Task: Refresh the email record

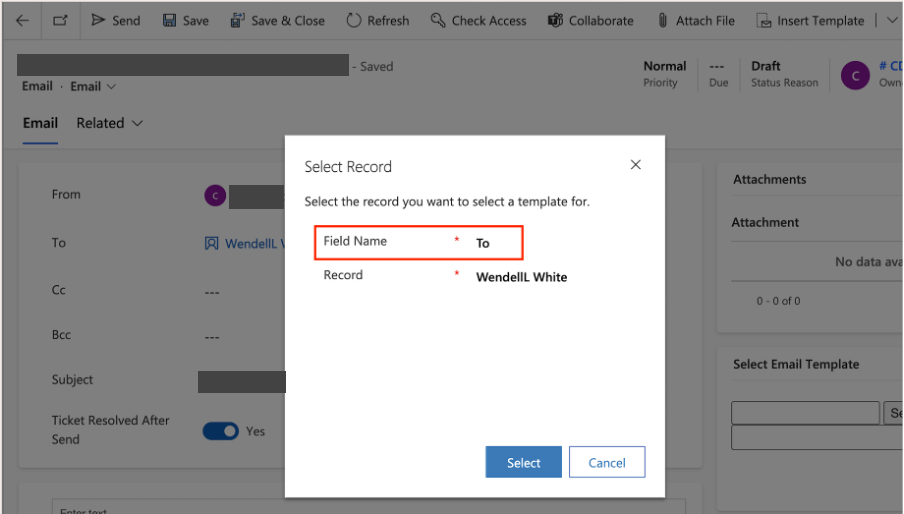Action: pos(378,21)
